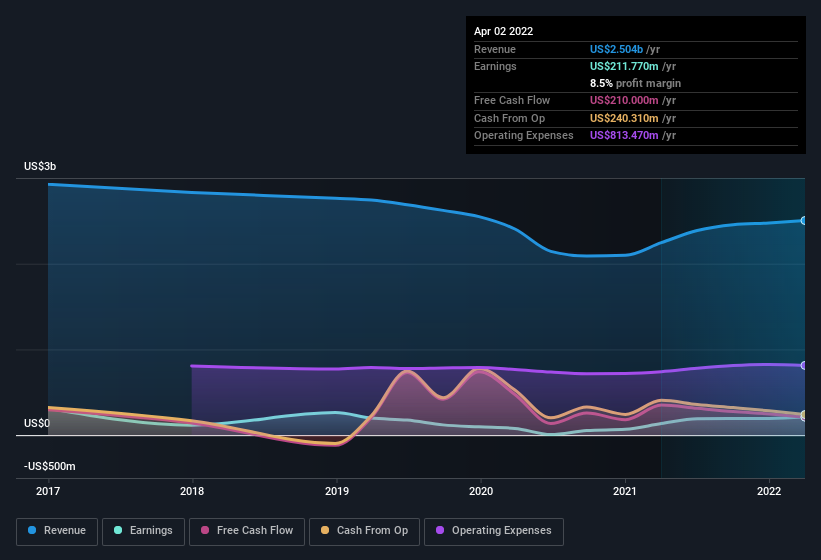Click the US$0 y-axis label
Screen dimensions: 821x560
point(37,423)
